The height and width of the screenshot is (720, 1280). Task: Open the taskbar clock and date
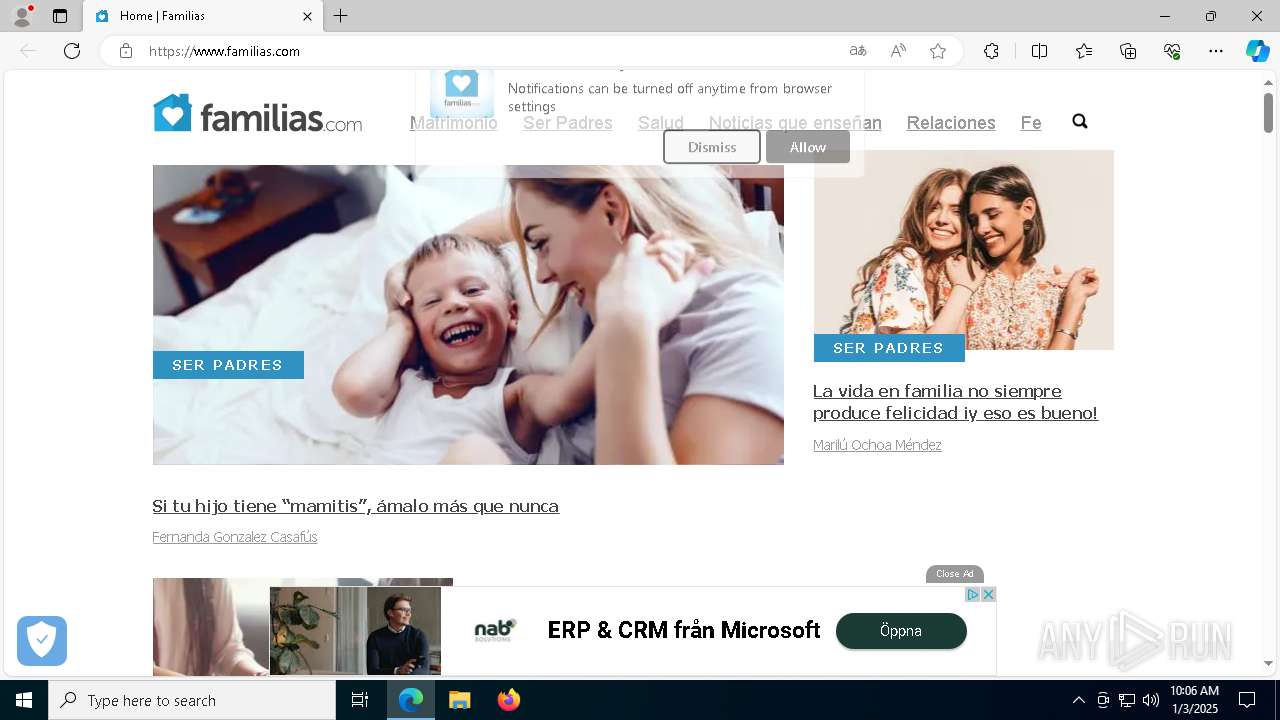point(1194,700)
